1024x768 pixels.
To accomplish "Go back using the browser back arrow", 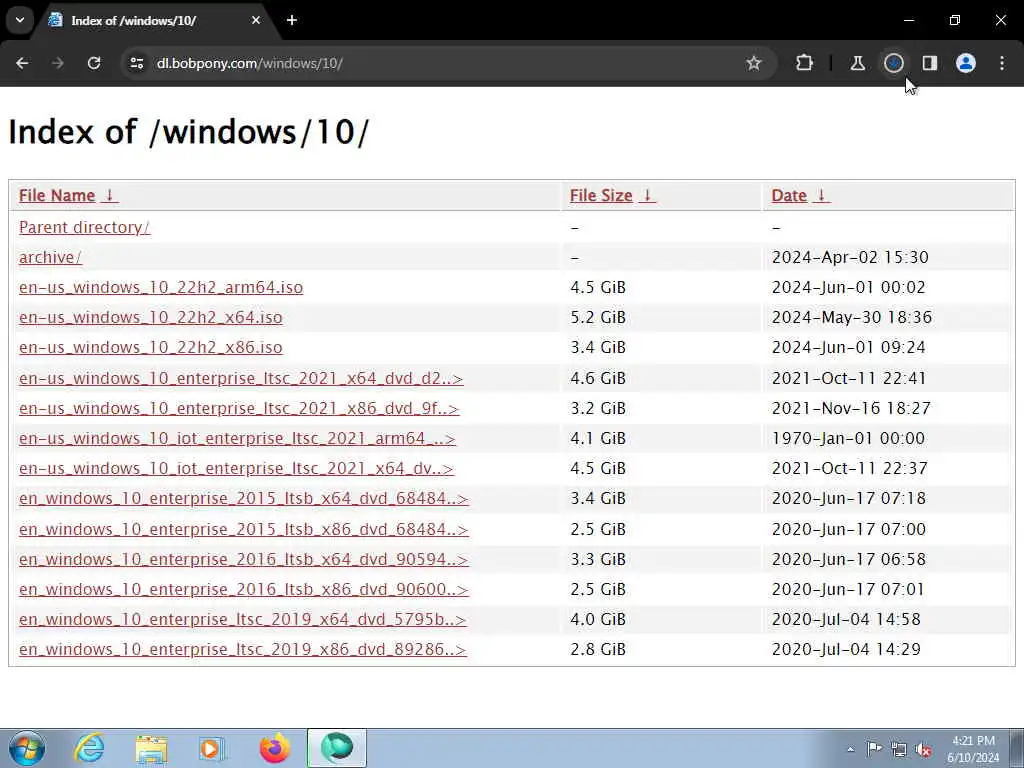I will click(x=22, y=63).
